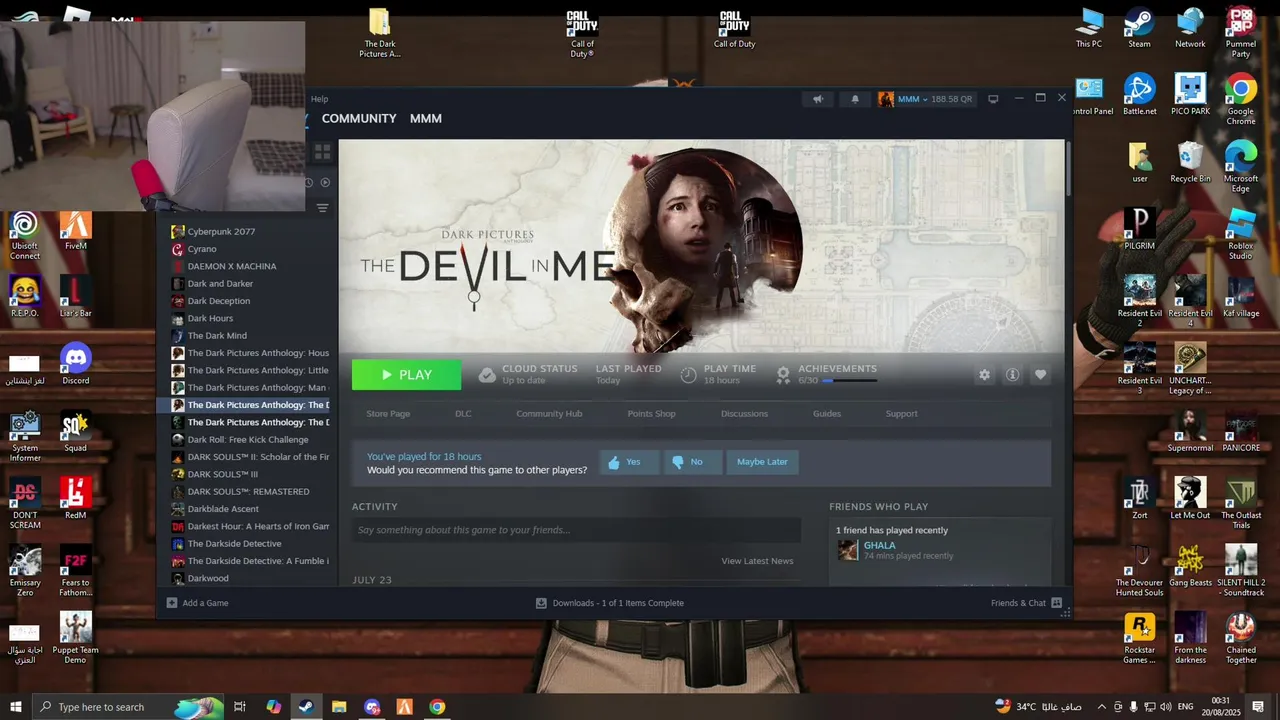Open friend GHALA's profile
The width and height of the screenshot is (1280, 720).
[879, 545]
